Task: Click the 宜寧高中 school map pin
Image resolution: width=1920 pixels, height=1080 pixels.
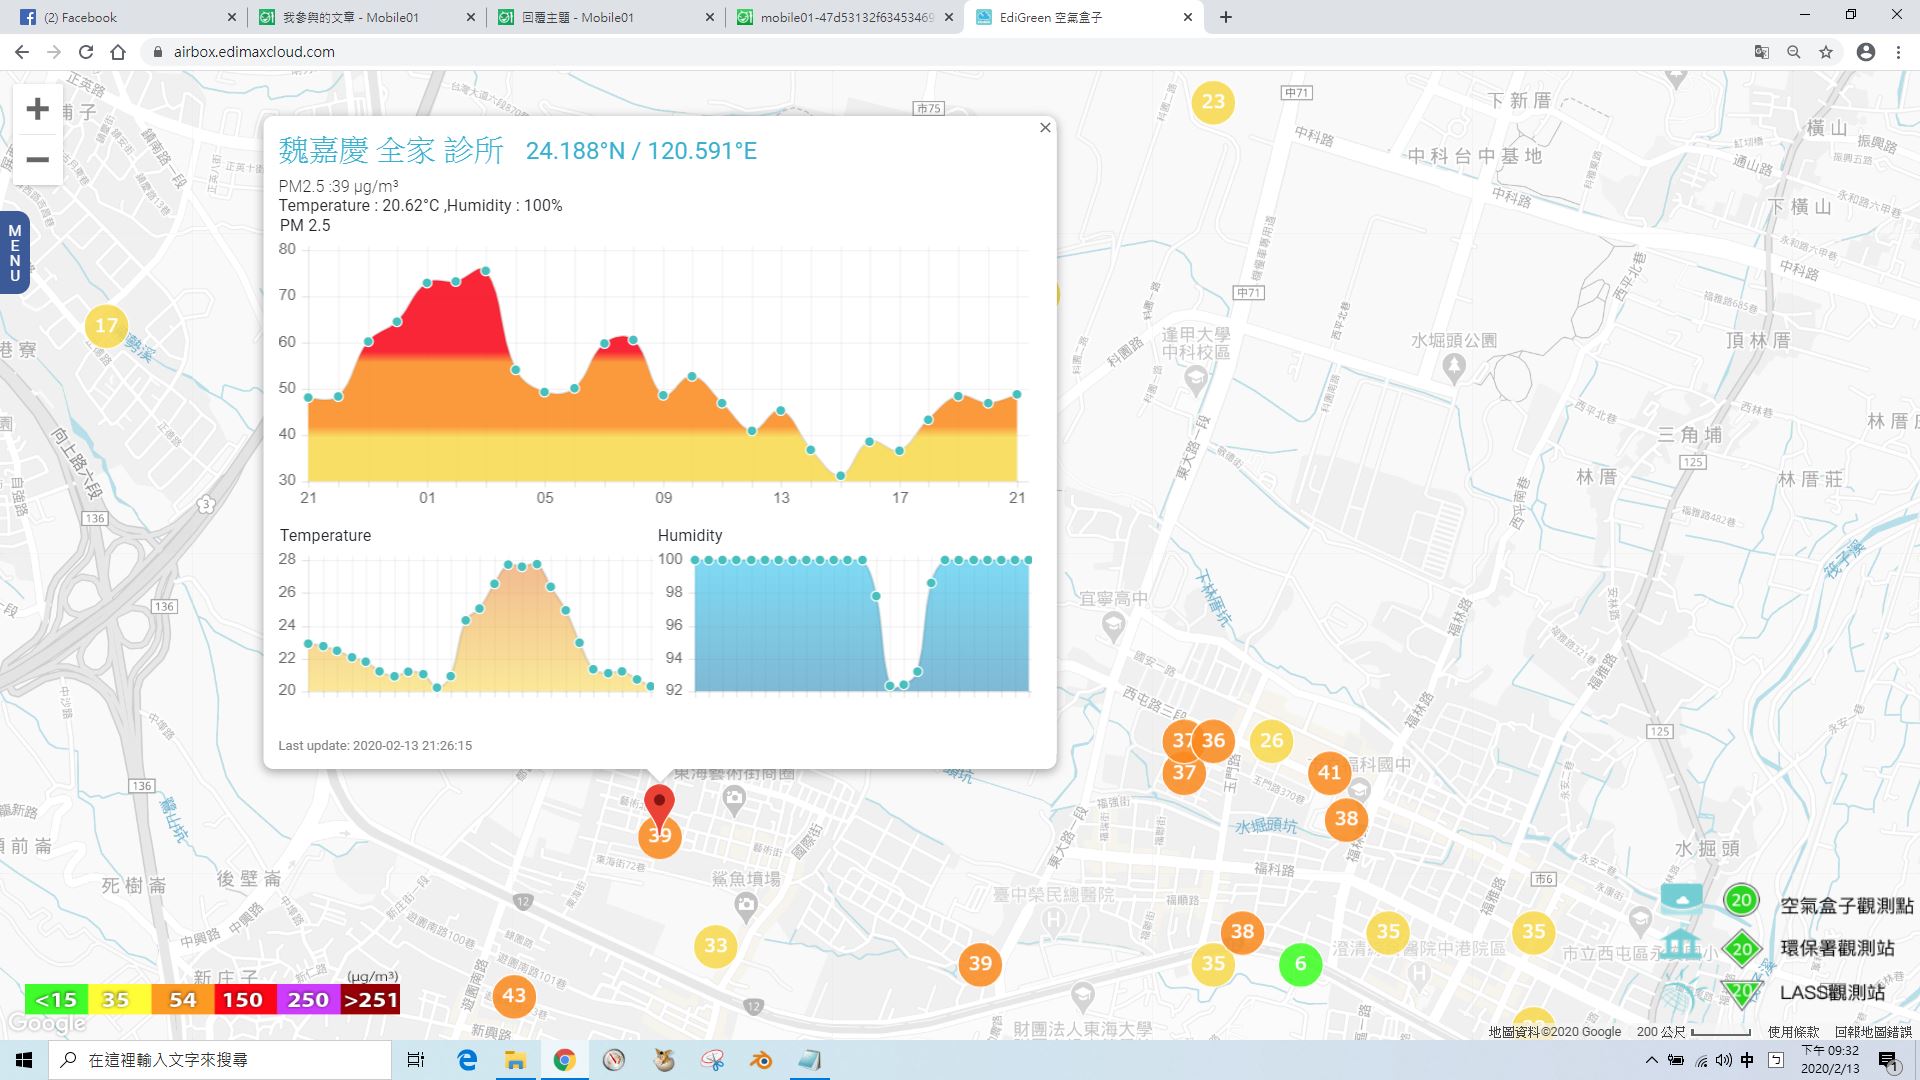Action: click(x=1113, y=626)
